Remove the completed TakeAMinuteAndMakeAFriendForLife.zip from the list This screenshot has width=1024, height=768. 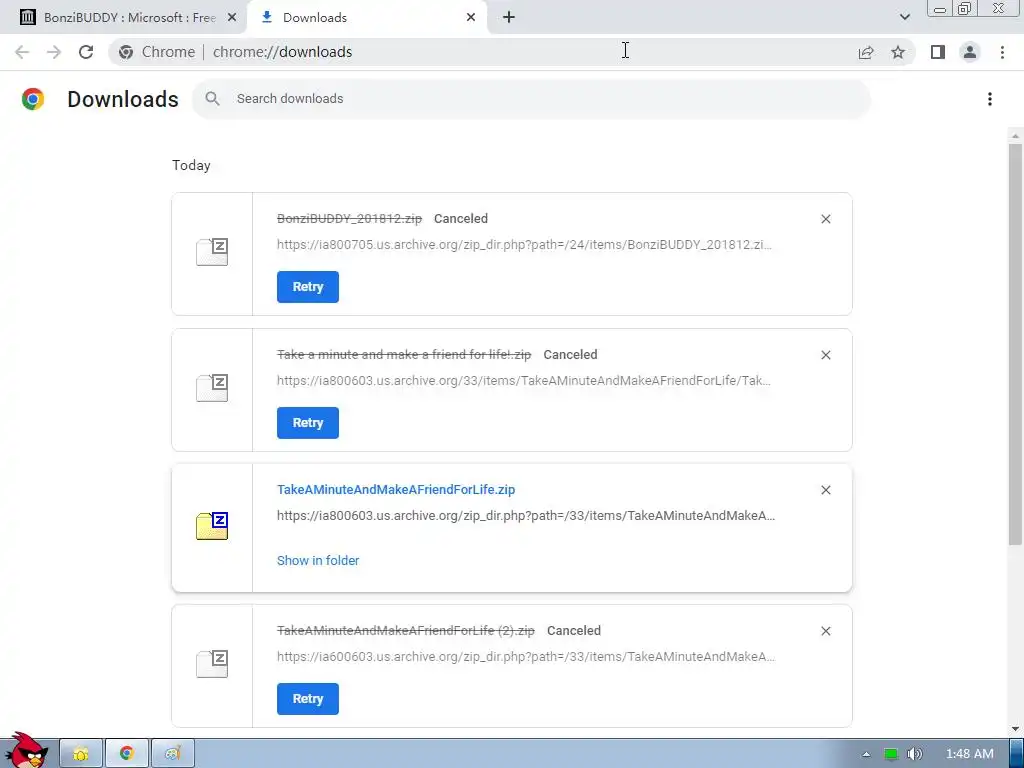click(825, 490)
